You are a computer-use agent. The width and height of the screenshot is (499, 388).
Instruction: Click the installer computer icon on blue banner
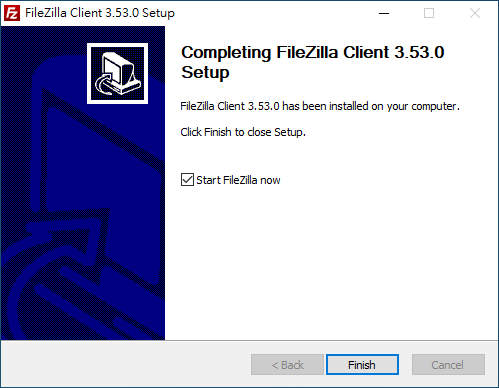coord(117,73)
